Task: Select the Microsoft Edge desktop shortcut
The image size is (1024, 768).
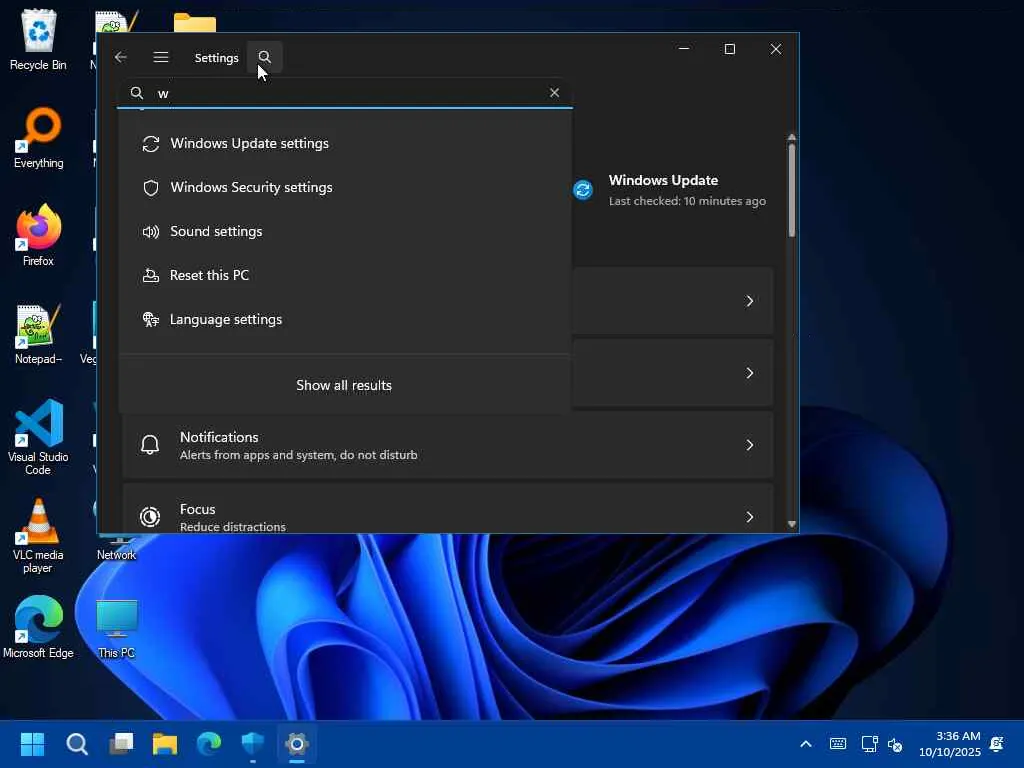Action: click(x=38, y=627)
